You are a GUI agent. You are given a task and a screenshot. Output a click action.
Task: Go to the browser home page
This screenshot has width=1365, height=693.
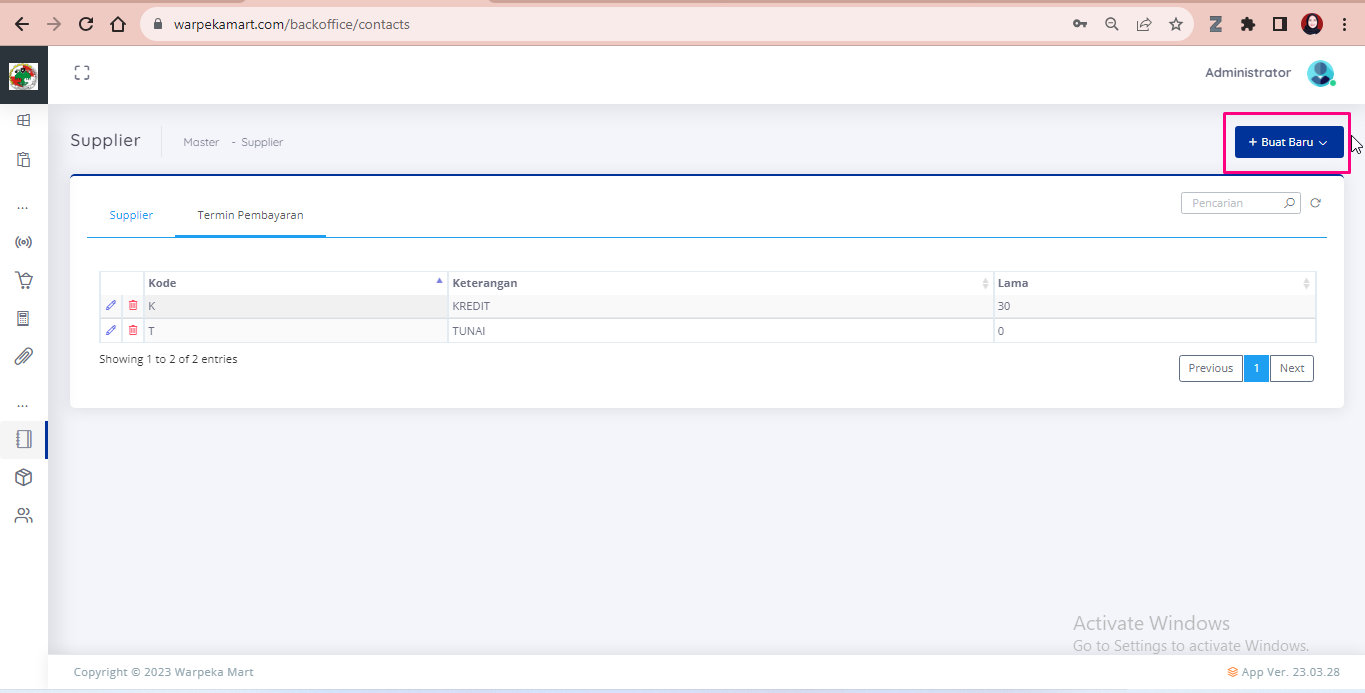pos(118,24)
